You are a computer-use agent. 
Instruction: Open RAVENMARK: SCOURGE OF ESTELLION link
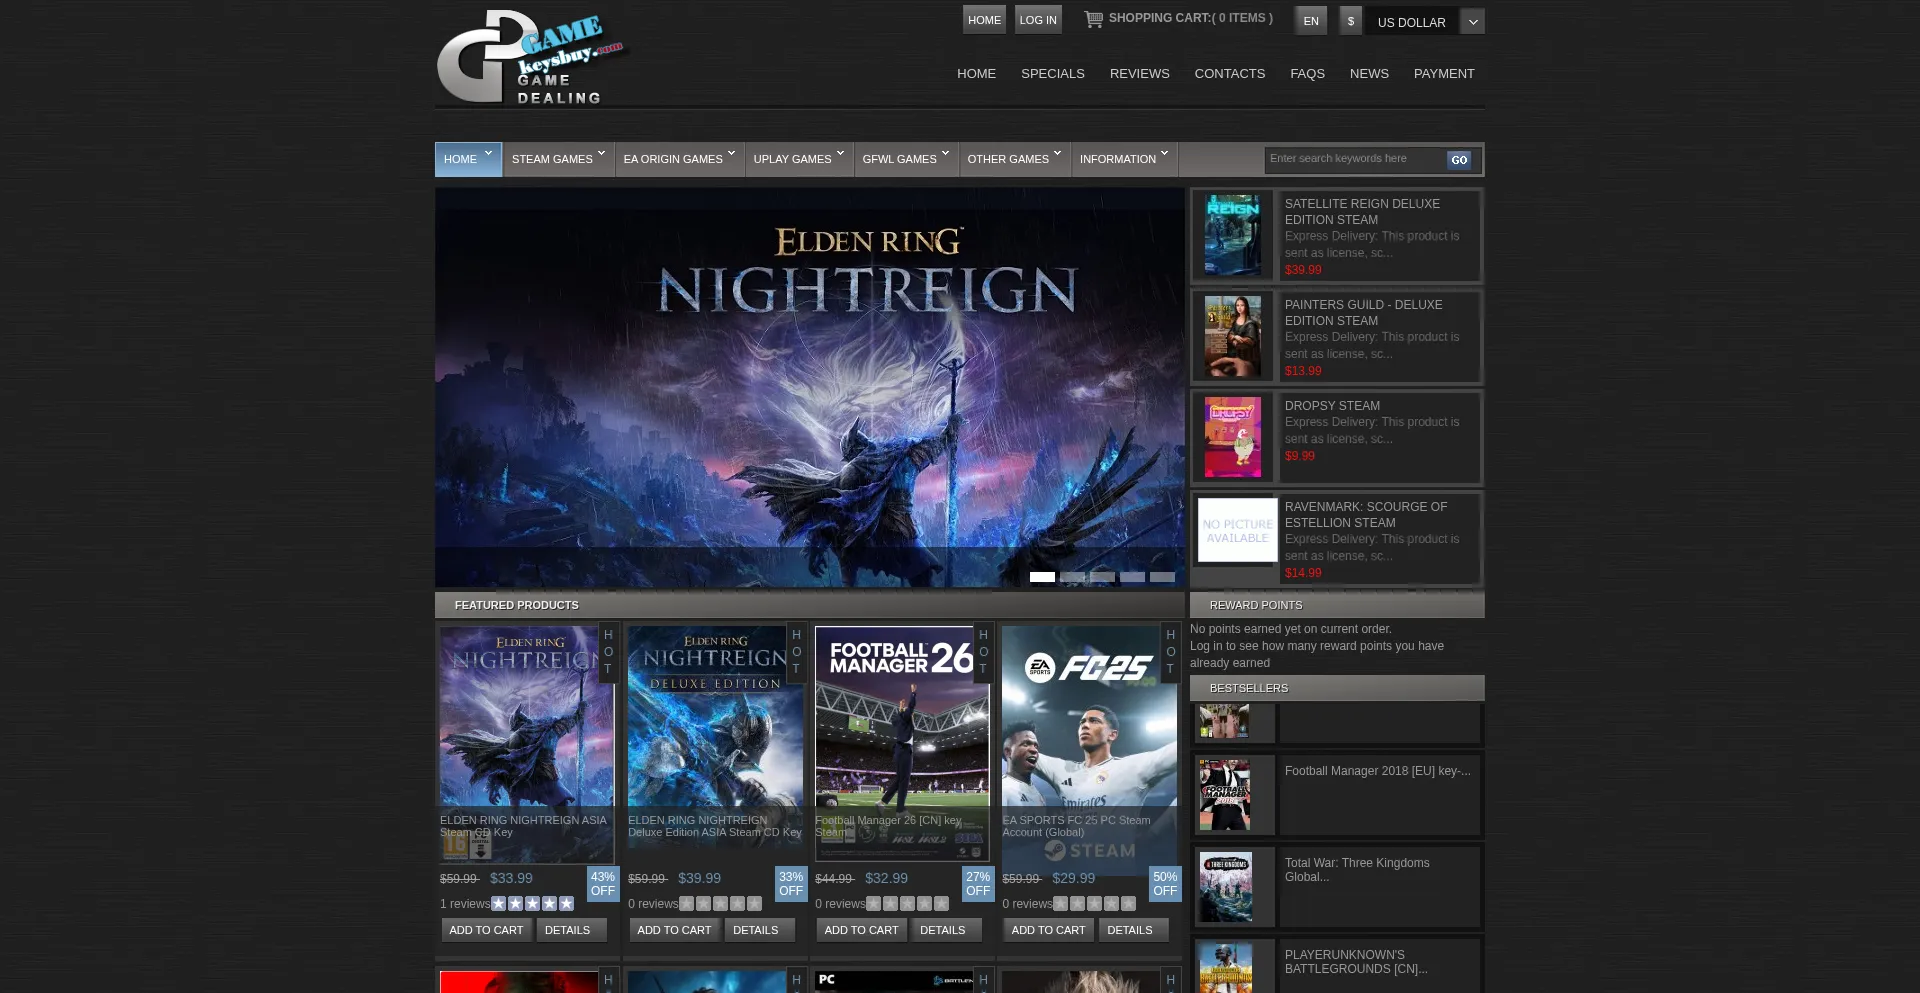tap(1365, 515)
